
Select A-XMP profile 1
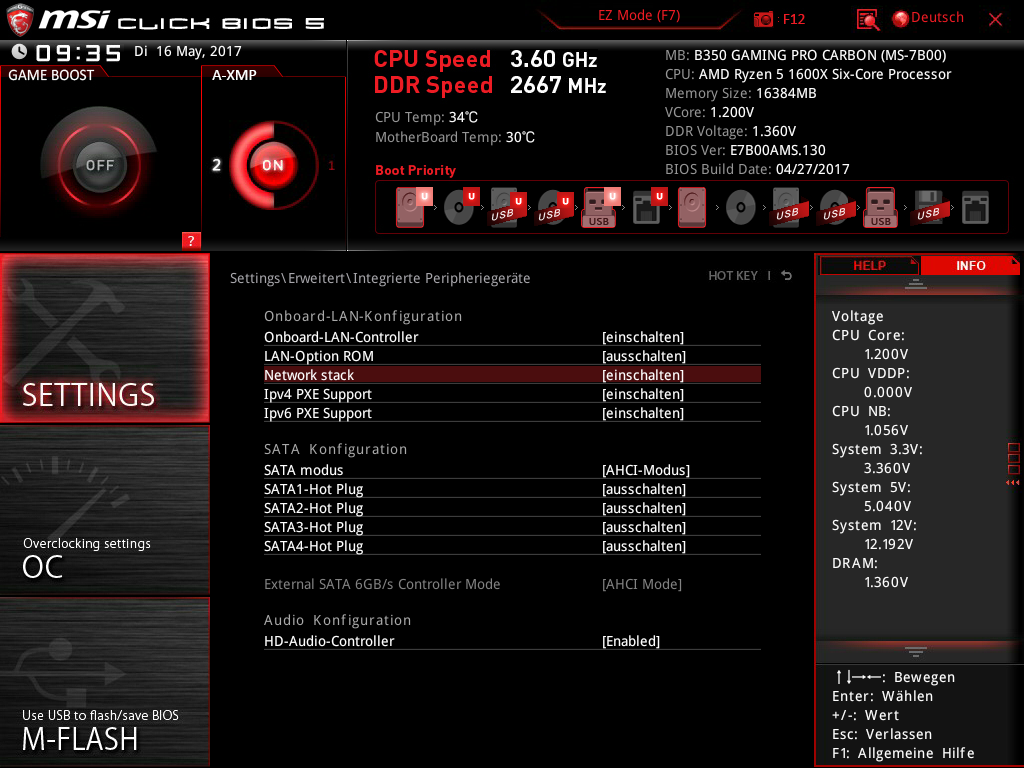(331, 165)
